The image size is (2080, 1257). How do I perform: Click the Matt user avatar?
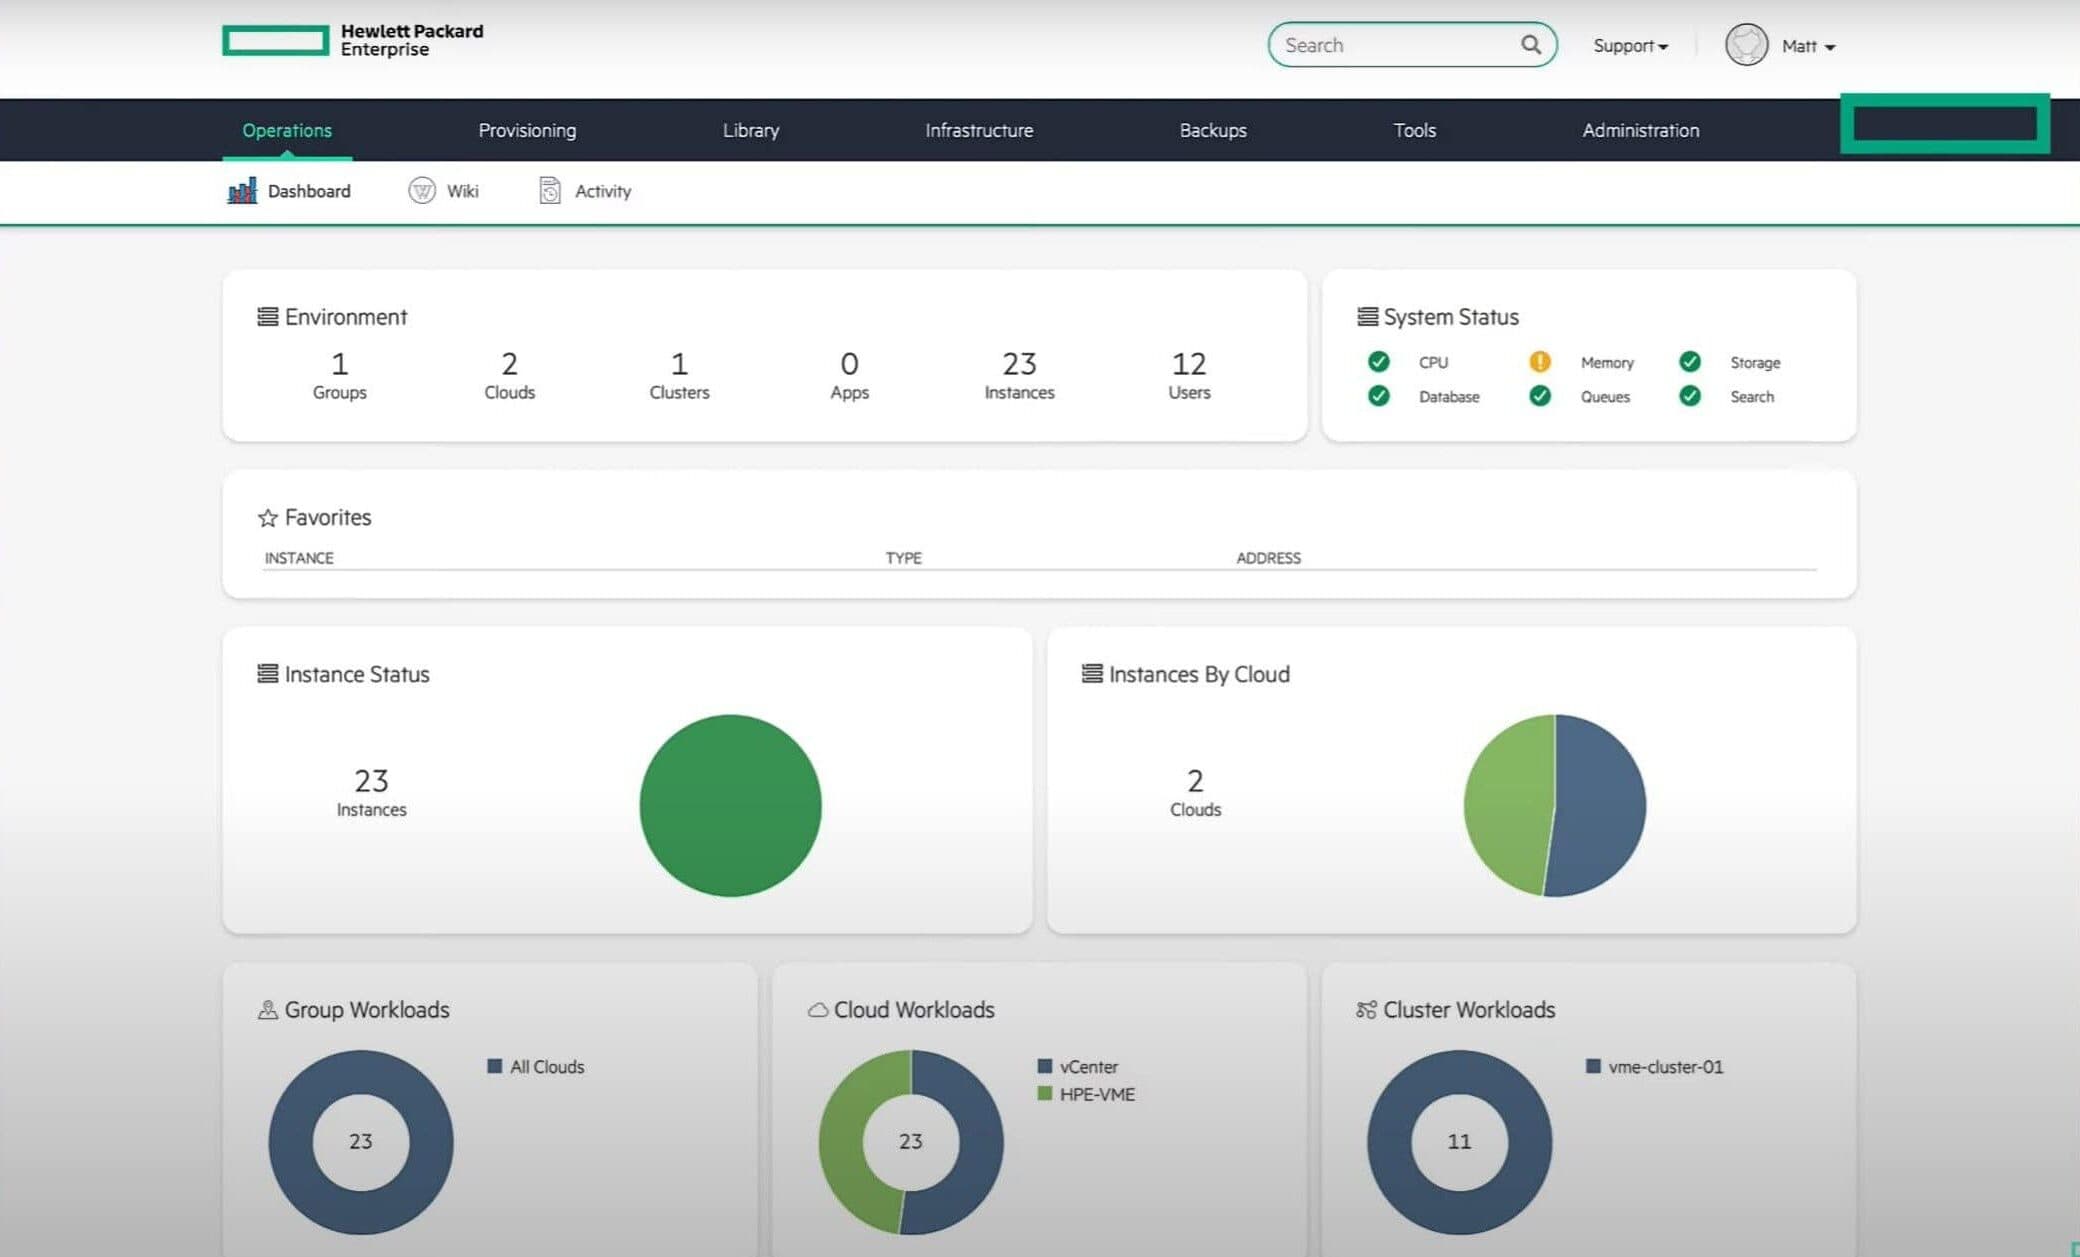1746,46
